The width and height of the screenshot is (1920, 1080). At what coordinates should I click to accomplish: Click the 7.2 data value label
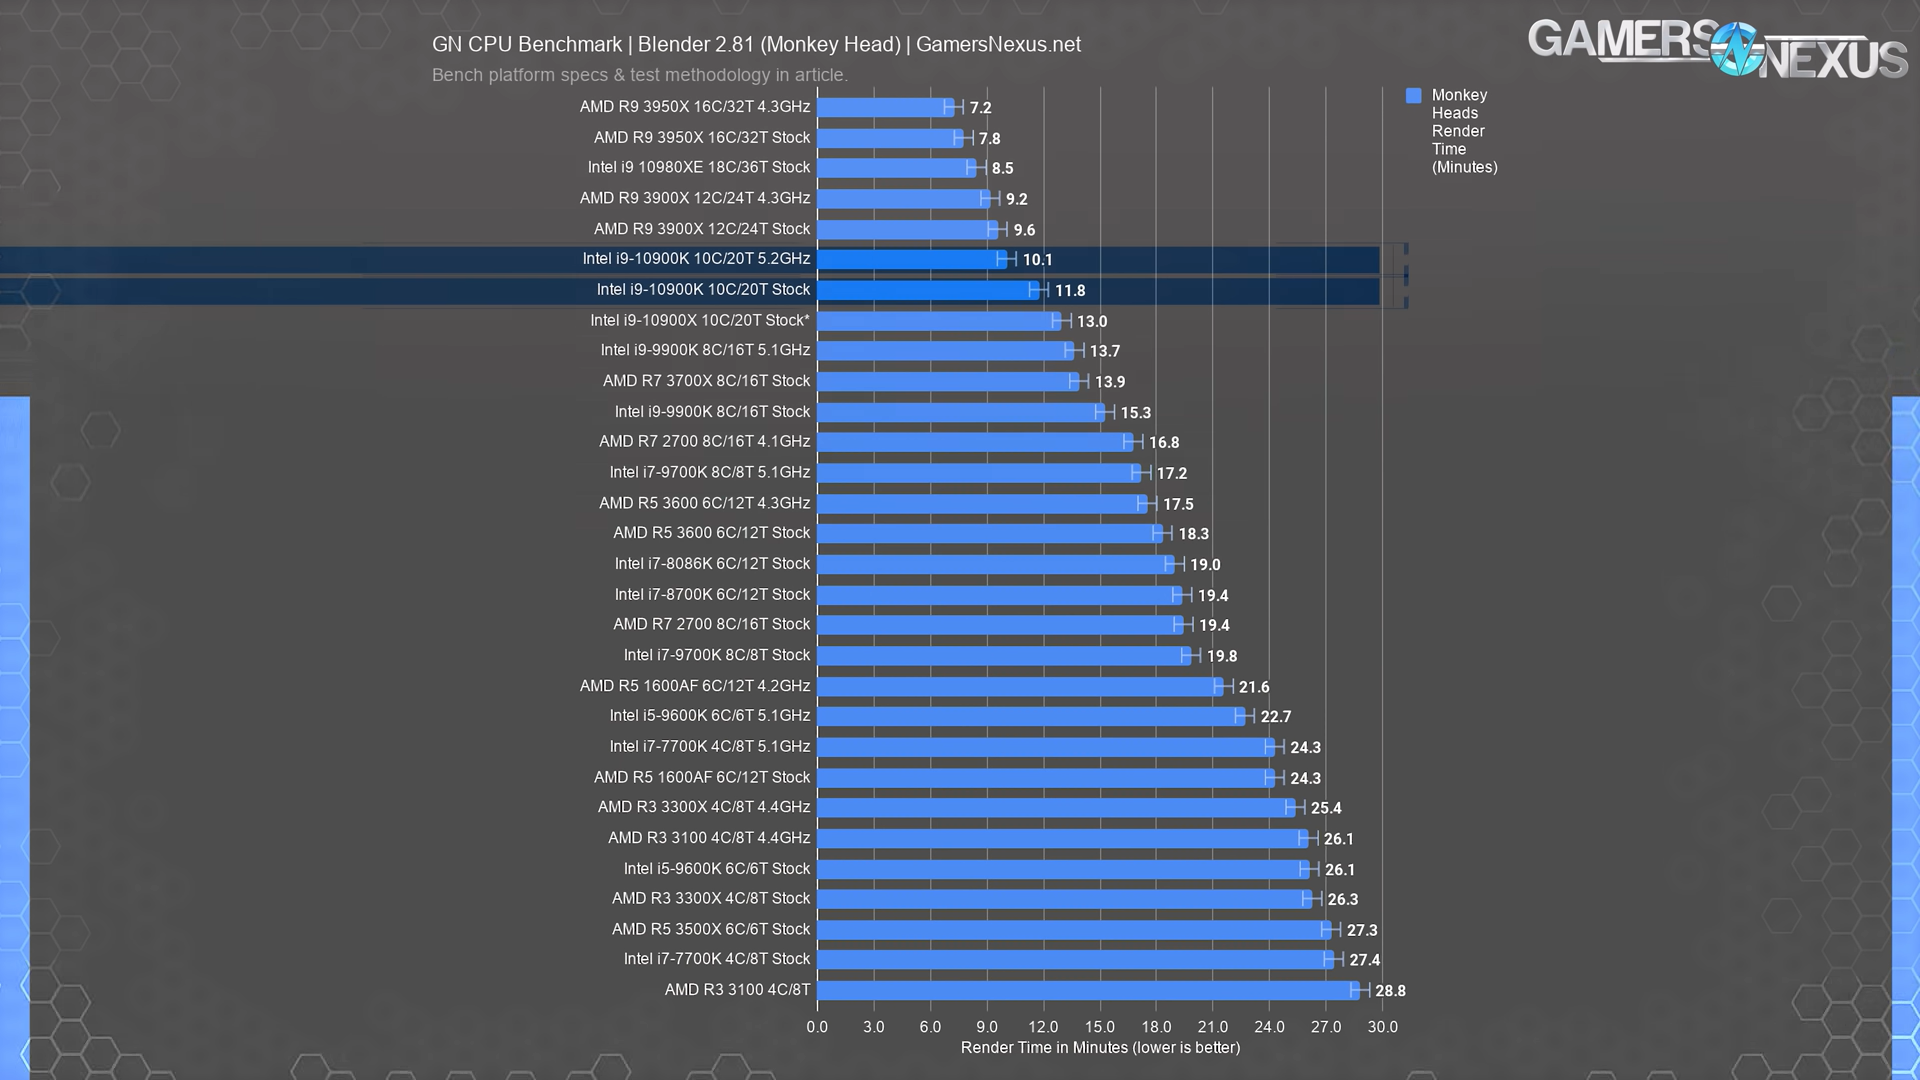point(980,108)
